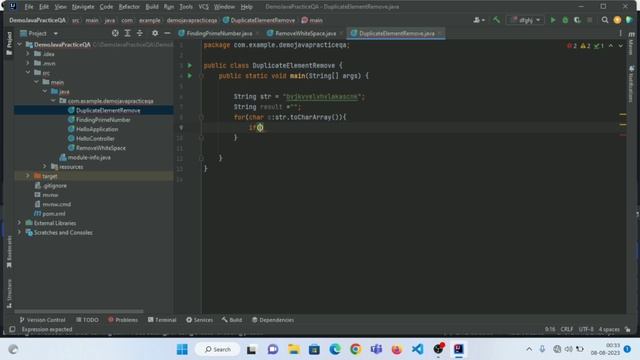
Task: Open the Navigate menu
Action: pos(83,7)
